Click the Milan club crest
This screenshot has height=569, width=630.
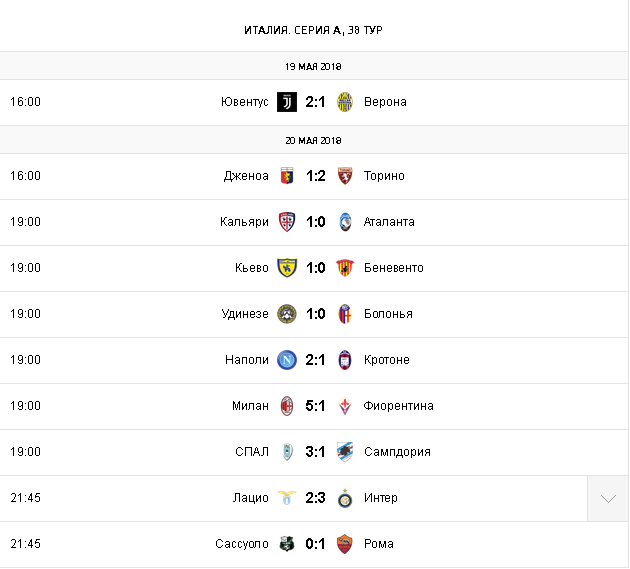click(286, 406)
